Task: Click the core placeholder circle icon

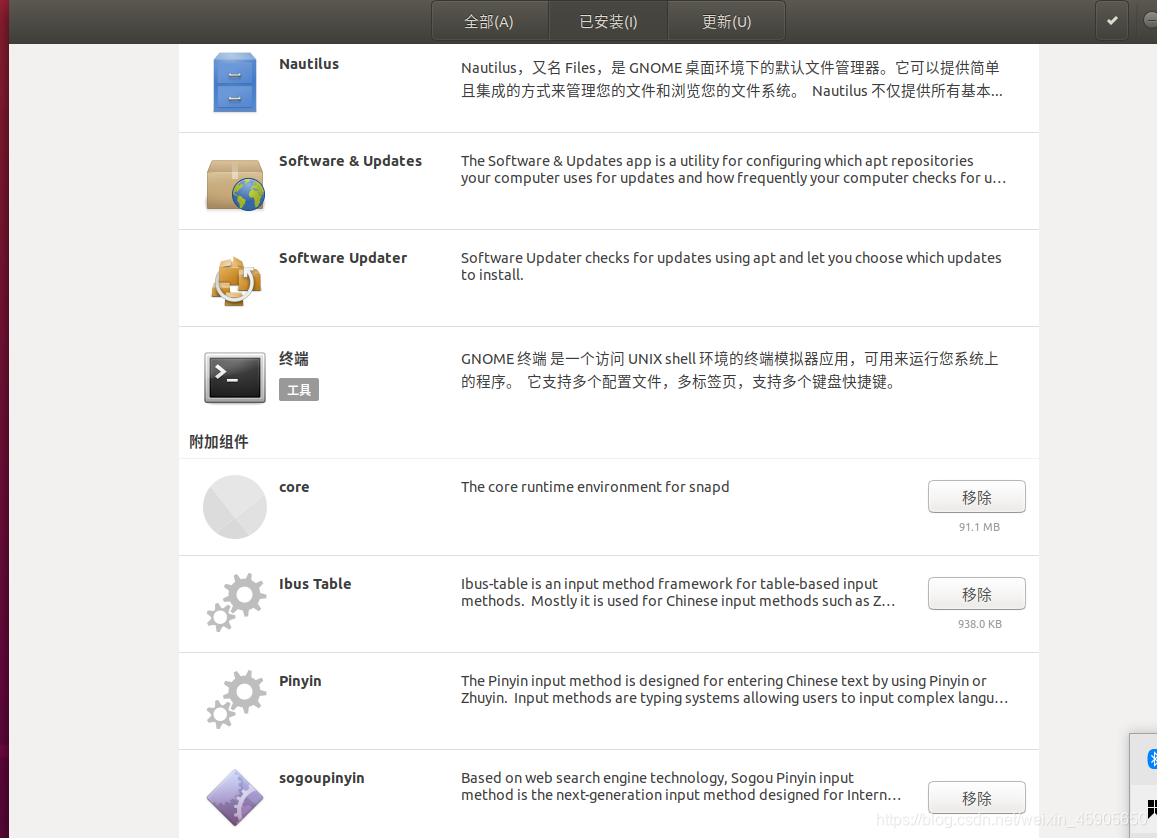Action: (235, 507)
